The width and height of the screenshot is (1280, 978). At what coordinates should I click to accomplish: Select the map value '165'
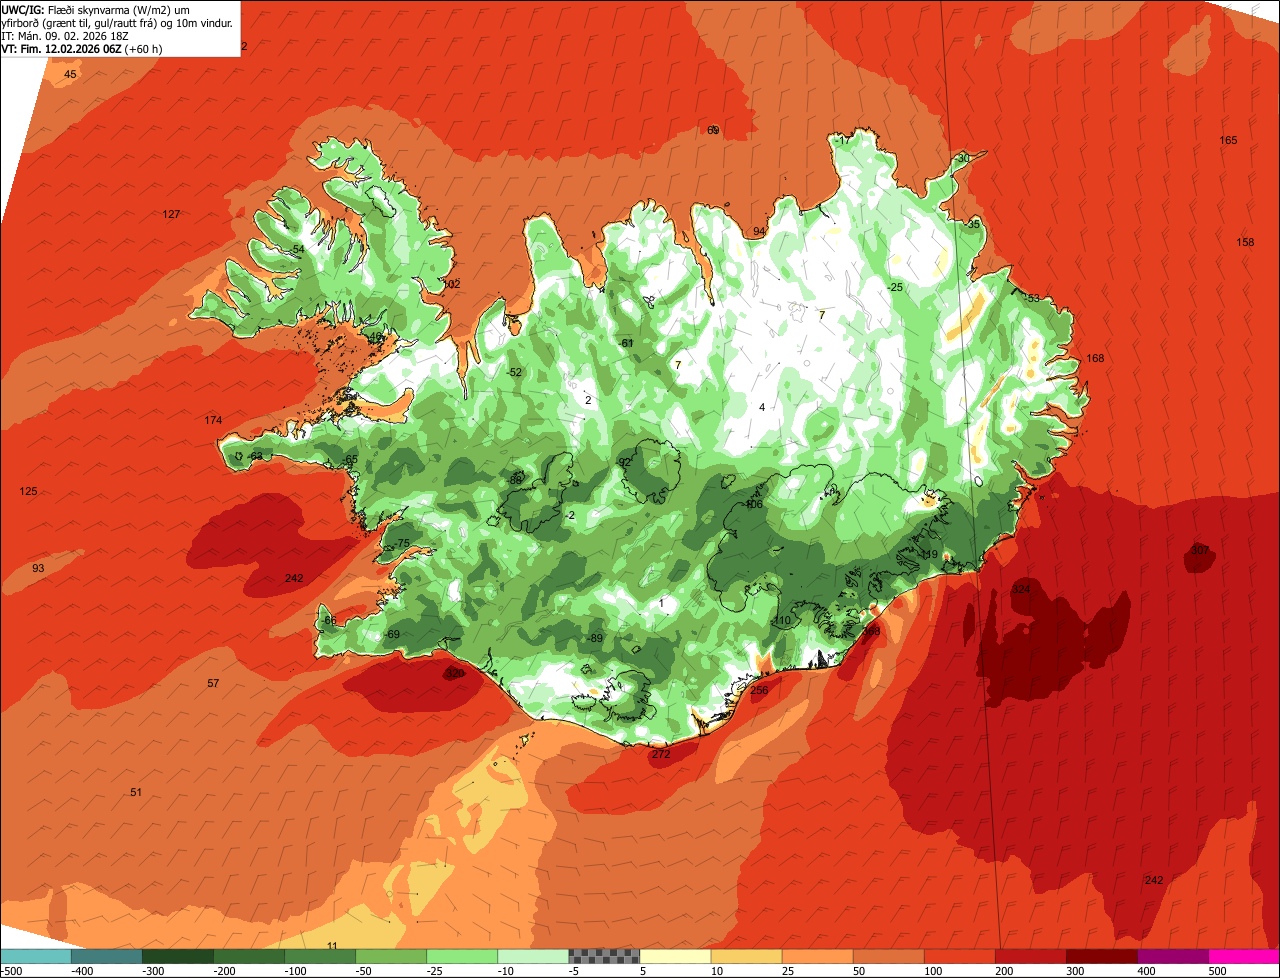pyautogui.click(x=1228, y=141)
